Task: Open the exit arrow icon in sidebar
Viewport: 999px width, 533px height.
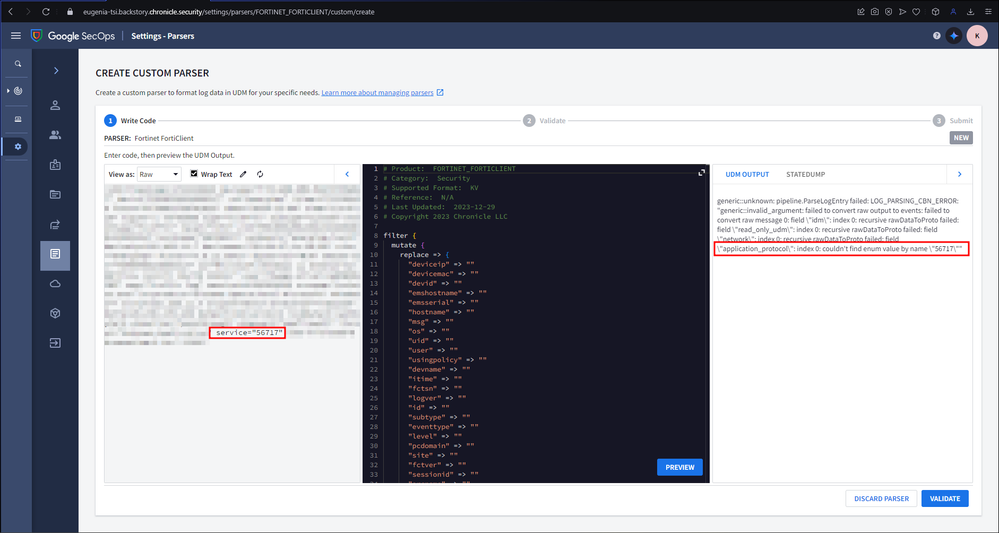Action: click(55, 343)
